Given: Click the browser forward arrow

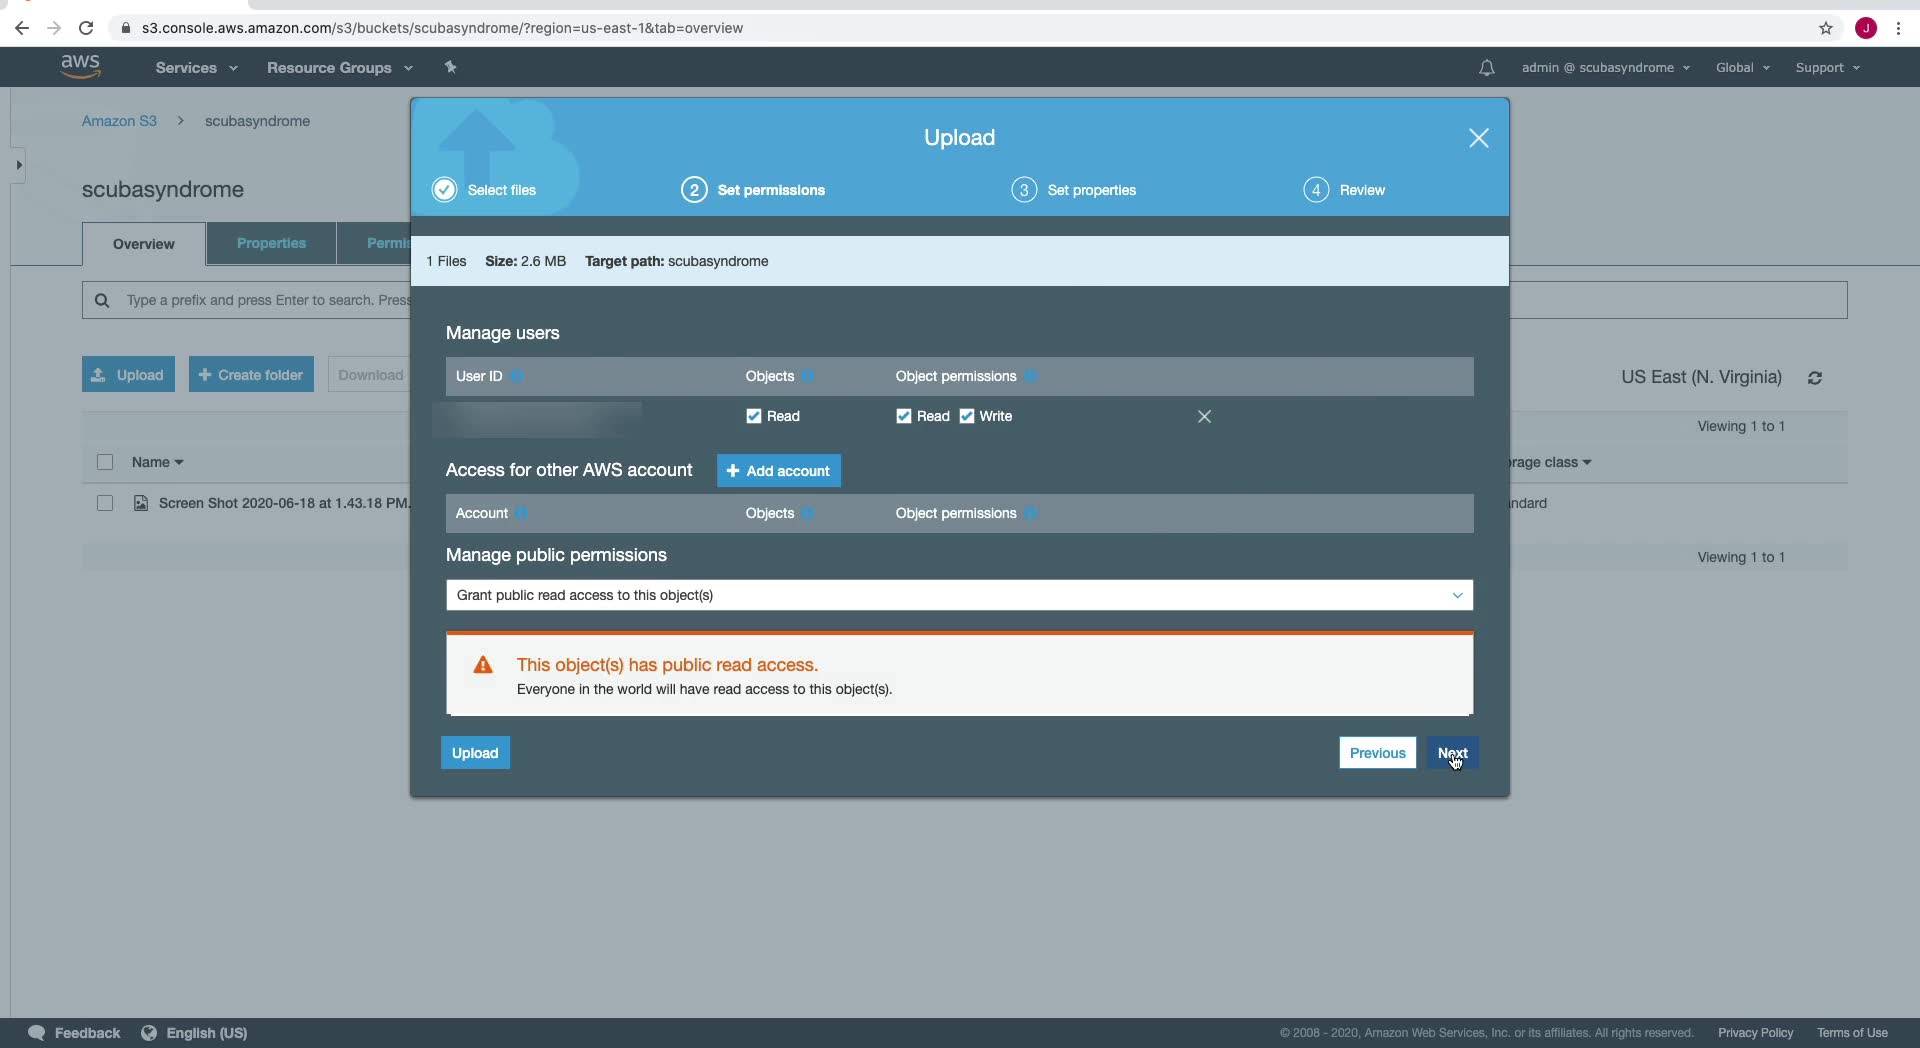Looking at the screenshot, I should (54, 28).
